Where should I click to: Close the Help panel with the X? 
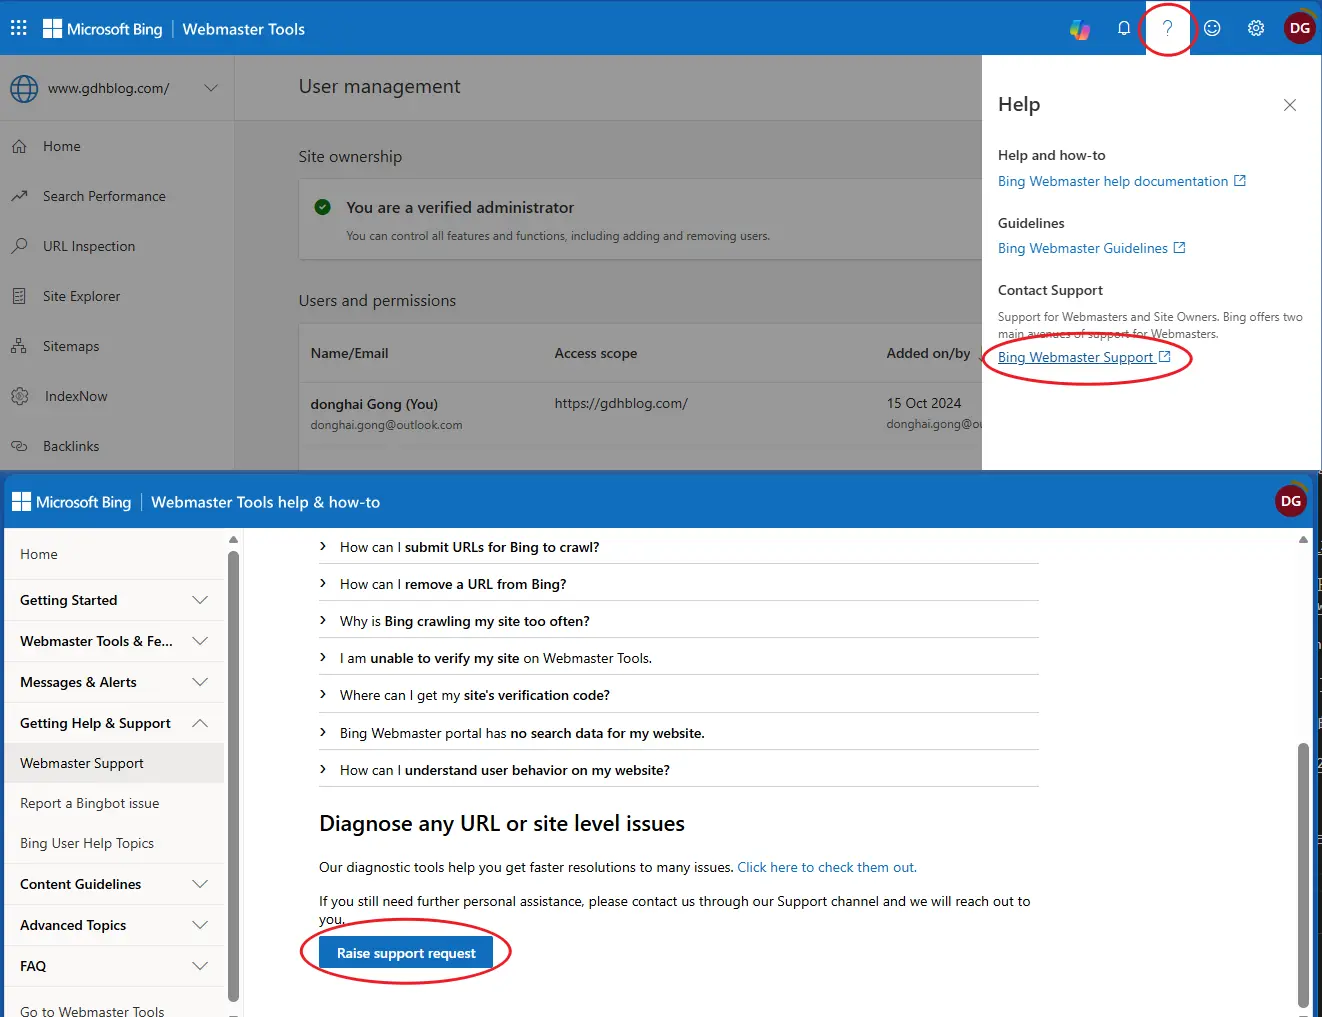[1289, 105]
